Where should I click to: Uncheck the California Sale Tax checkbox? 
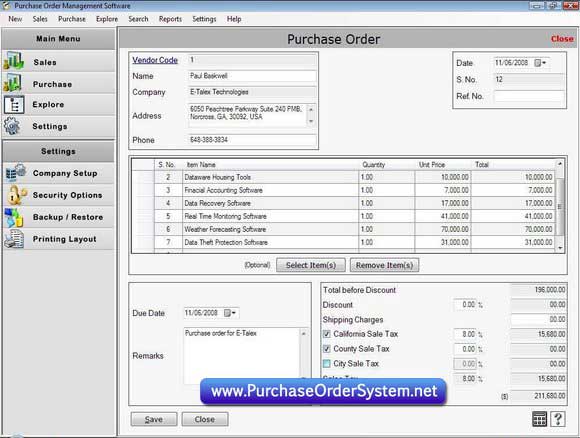point(327,334)
